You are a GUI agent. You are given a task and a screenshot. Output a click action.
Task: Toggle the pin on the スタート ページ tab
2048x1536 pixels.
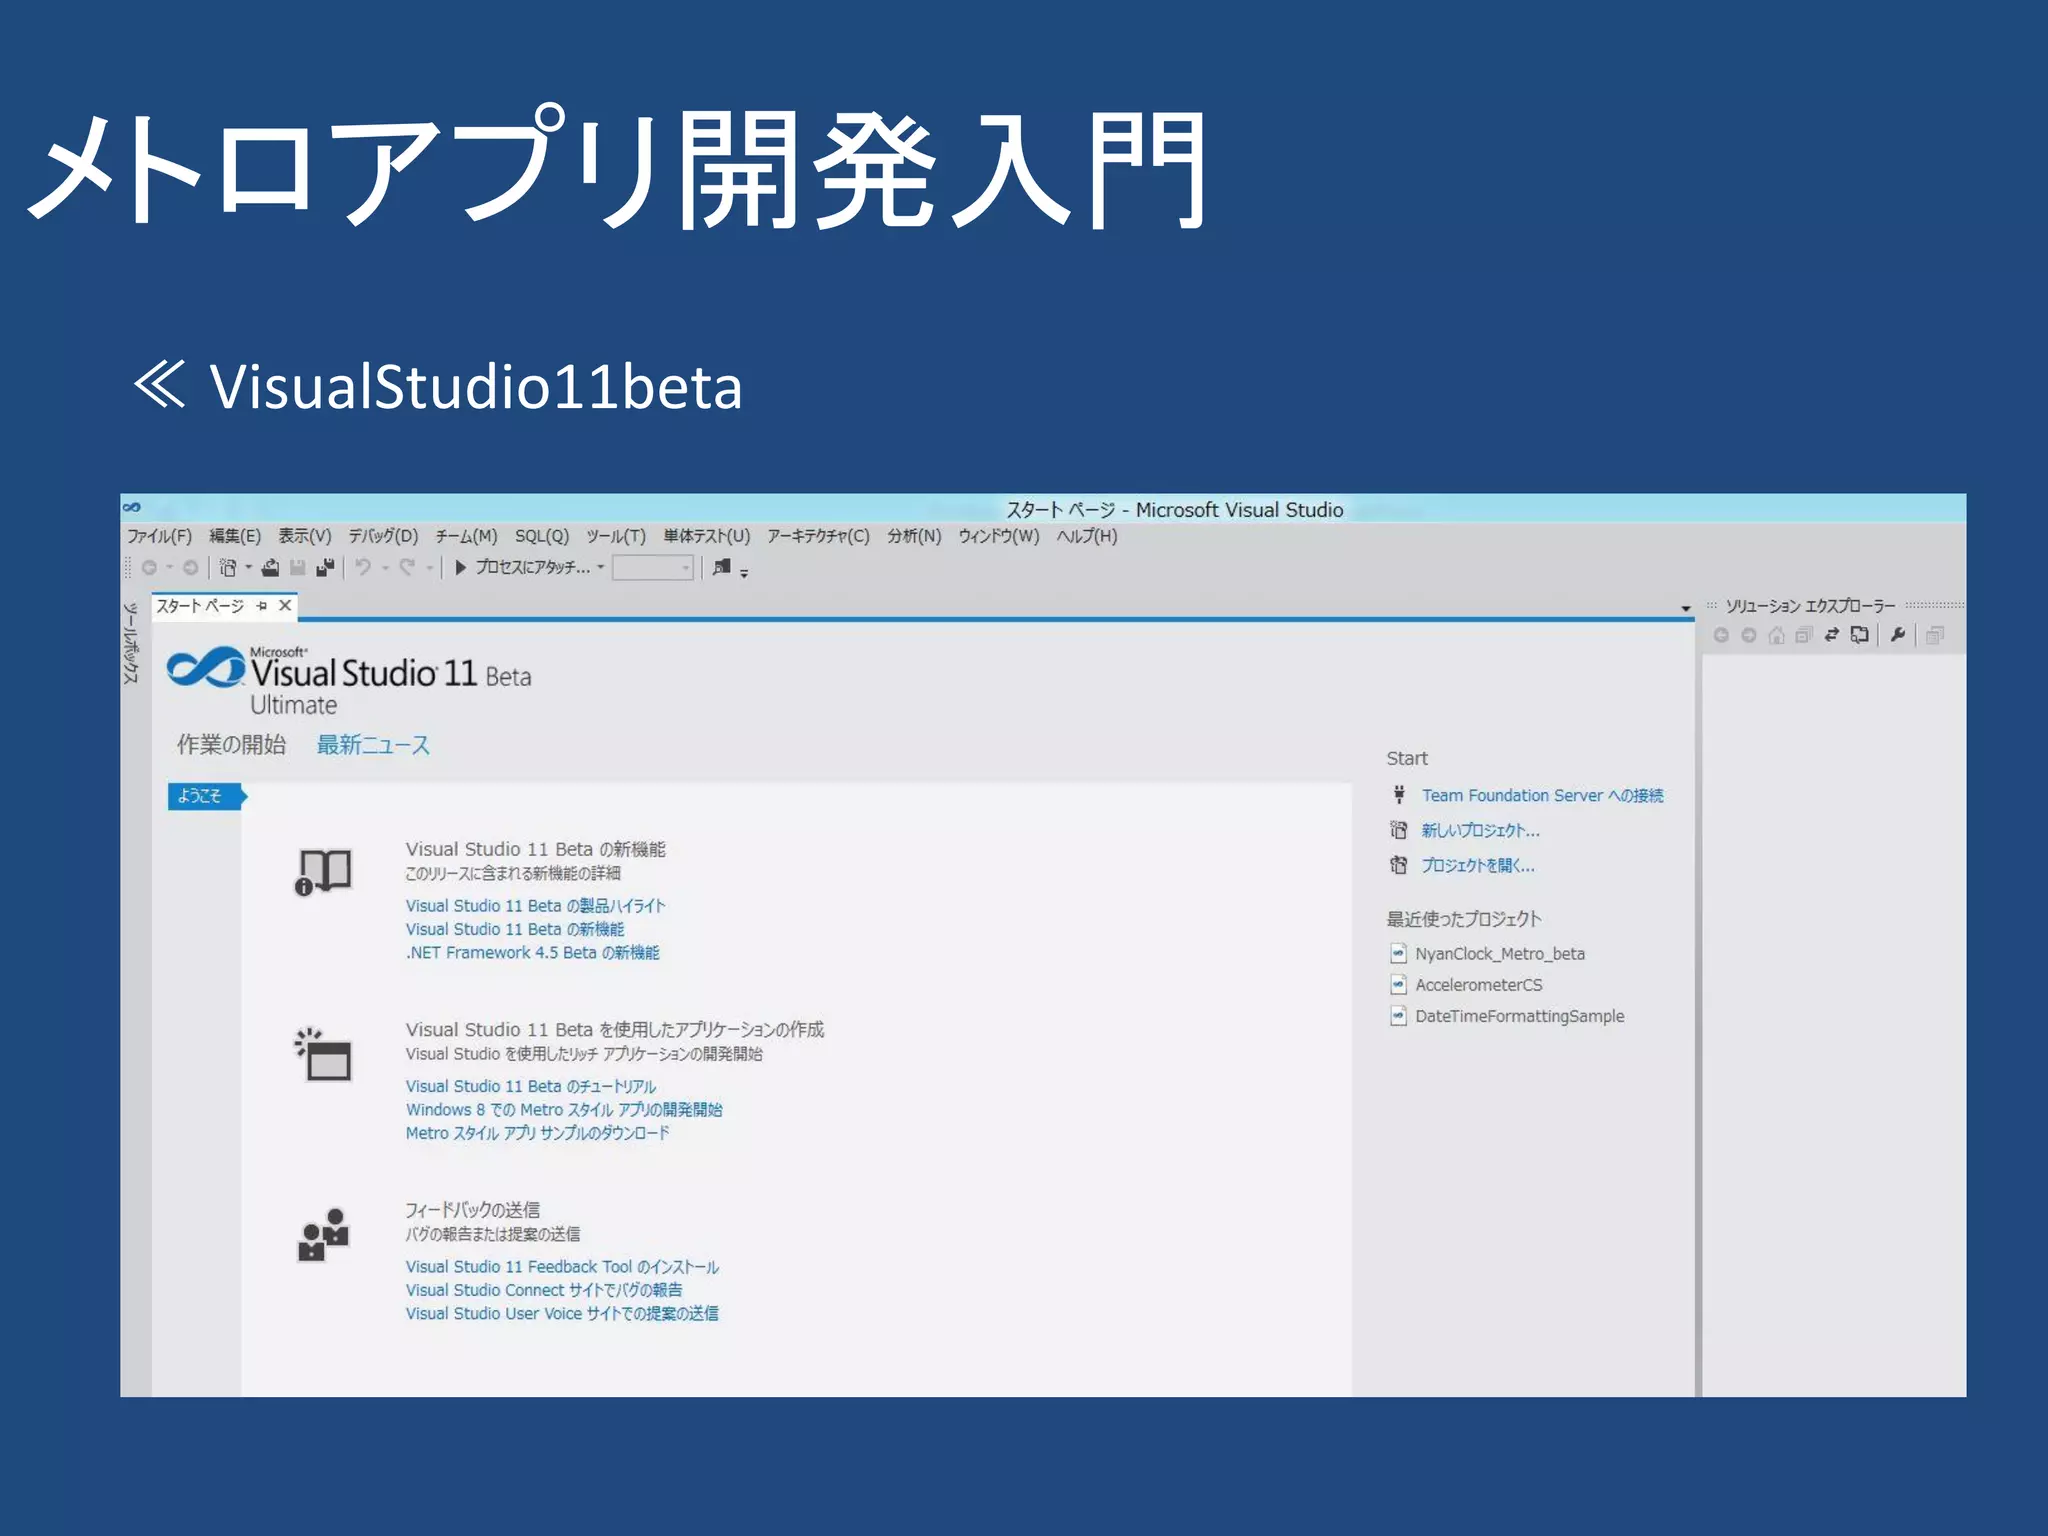(x=262, y=606)
